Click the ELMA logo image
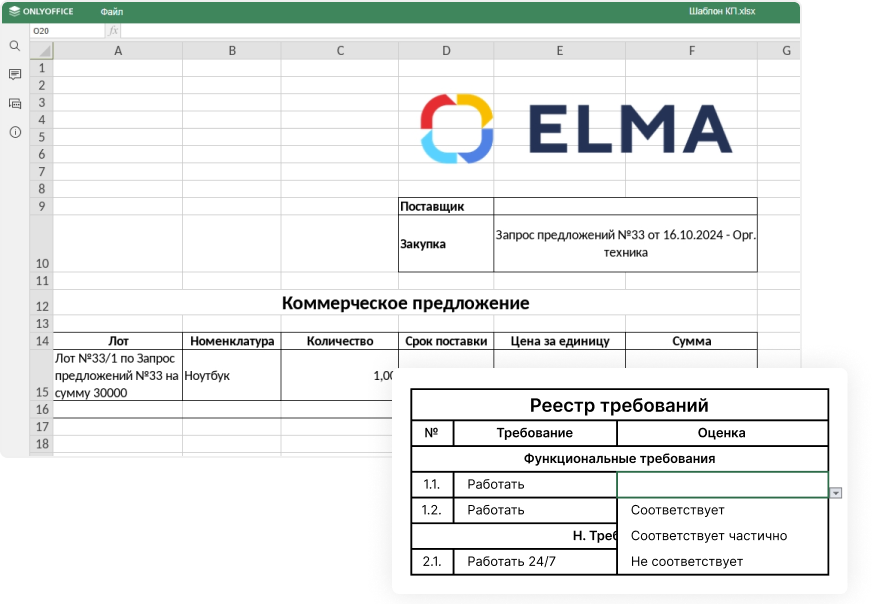The image size is (880, 604). click(576, 129)
